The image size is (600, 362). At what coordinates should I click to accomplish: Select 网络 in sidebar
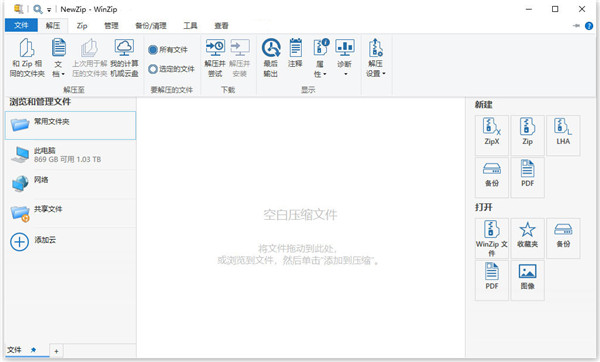point(70,184)
